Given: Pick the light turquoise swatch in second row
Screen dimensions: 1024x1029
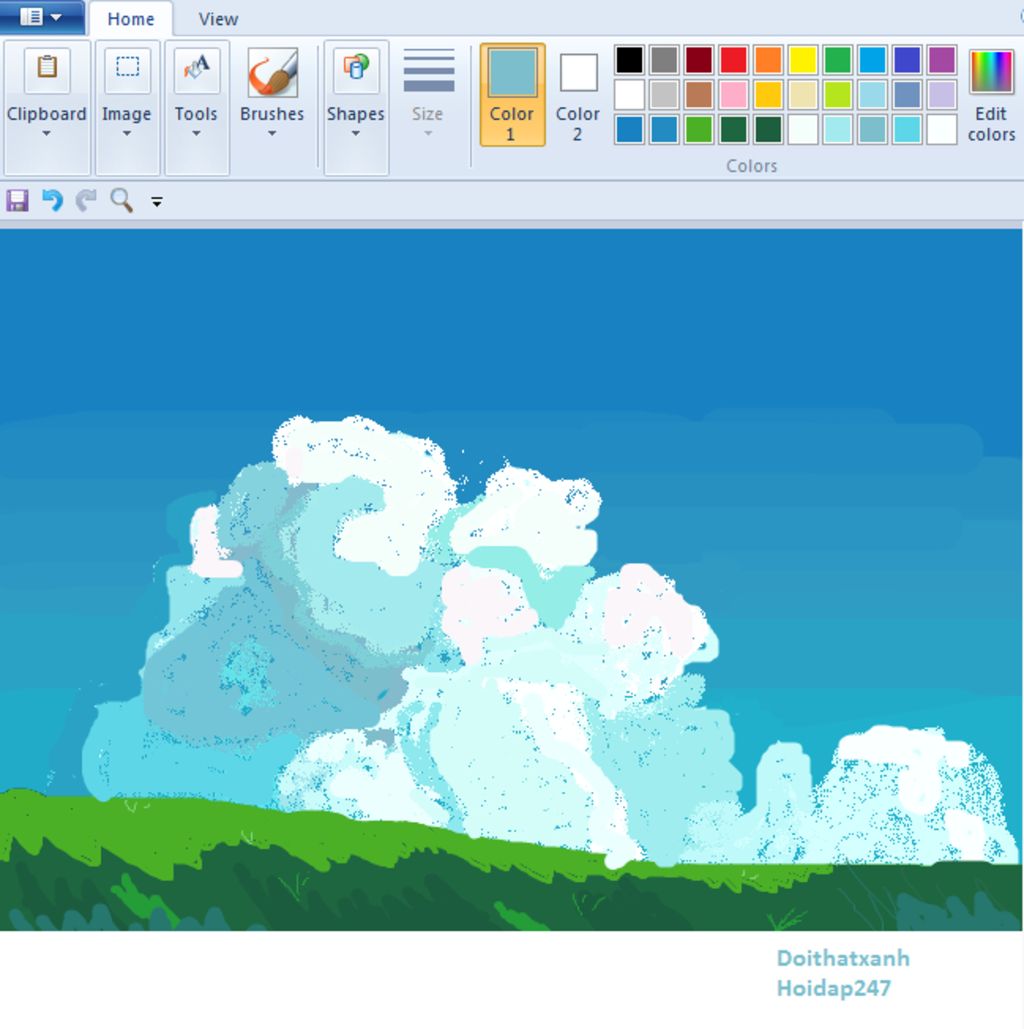Looking at the screenshot, I should point(873,94).
